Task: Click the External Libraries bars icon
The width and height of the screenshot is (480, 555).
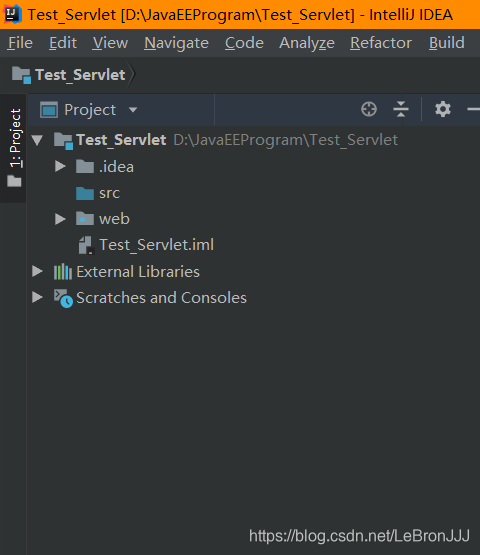Action: pyautogui.click(x=63, y=272)
